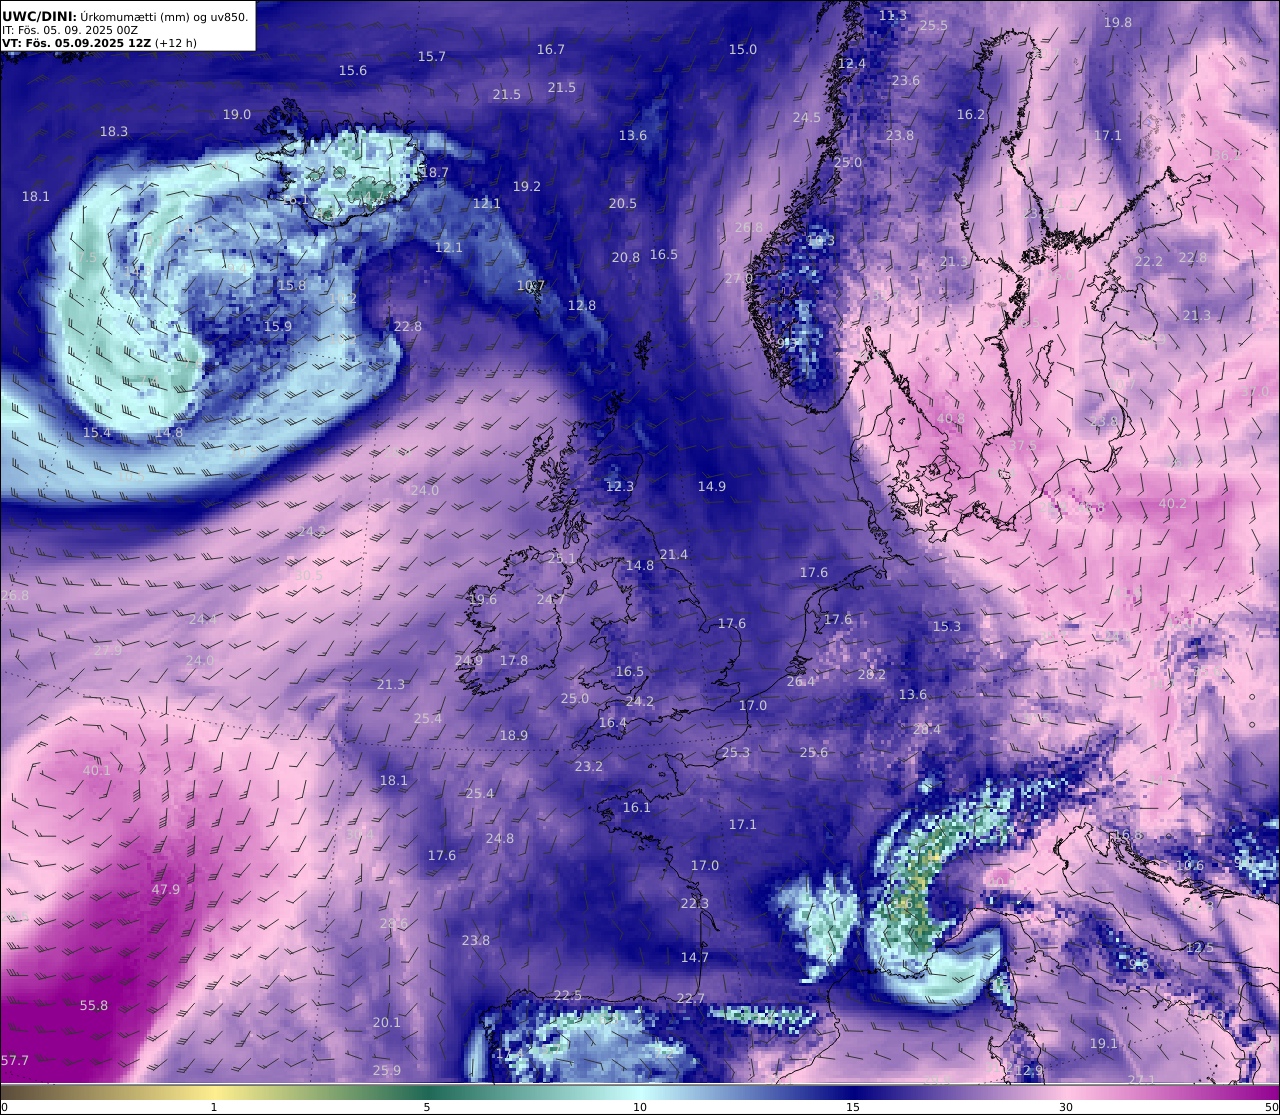Click the 24.9 value label
Viewport: 1280px width, 1115px height.
tap(469, 661)
